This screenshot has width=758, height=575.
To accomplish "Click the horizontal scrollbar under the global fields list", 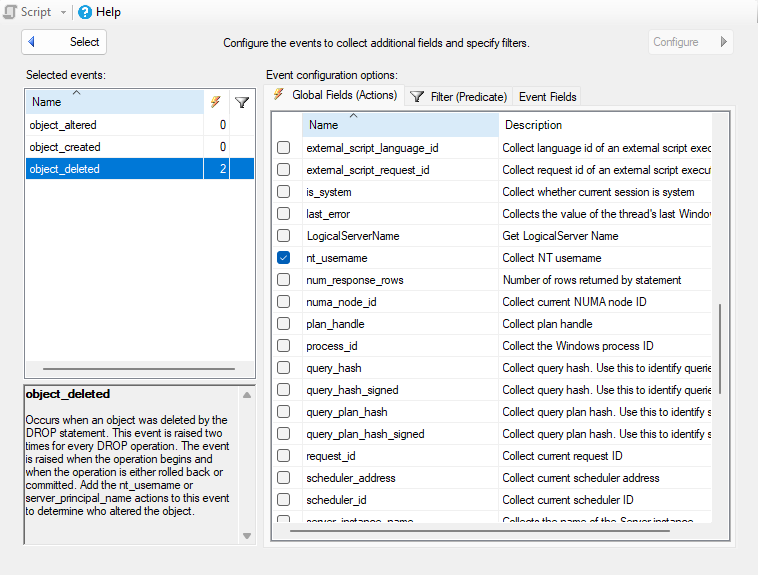I will 480,531.
